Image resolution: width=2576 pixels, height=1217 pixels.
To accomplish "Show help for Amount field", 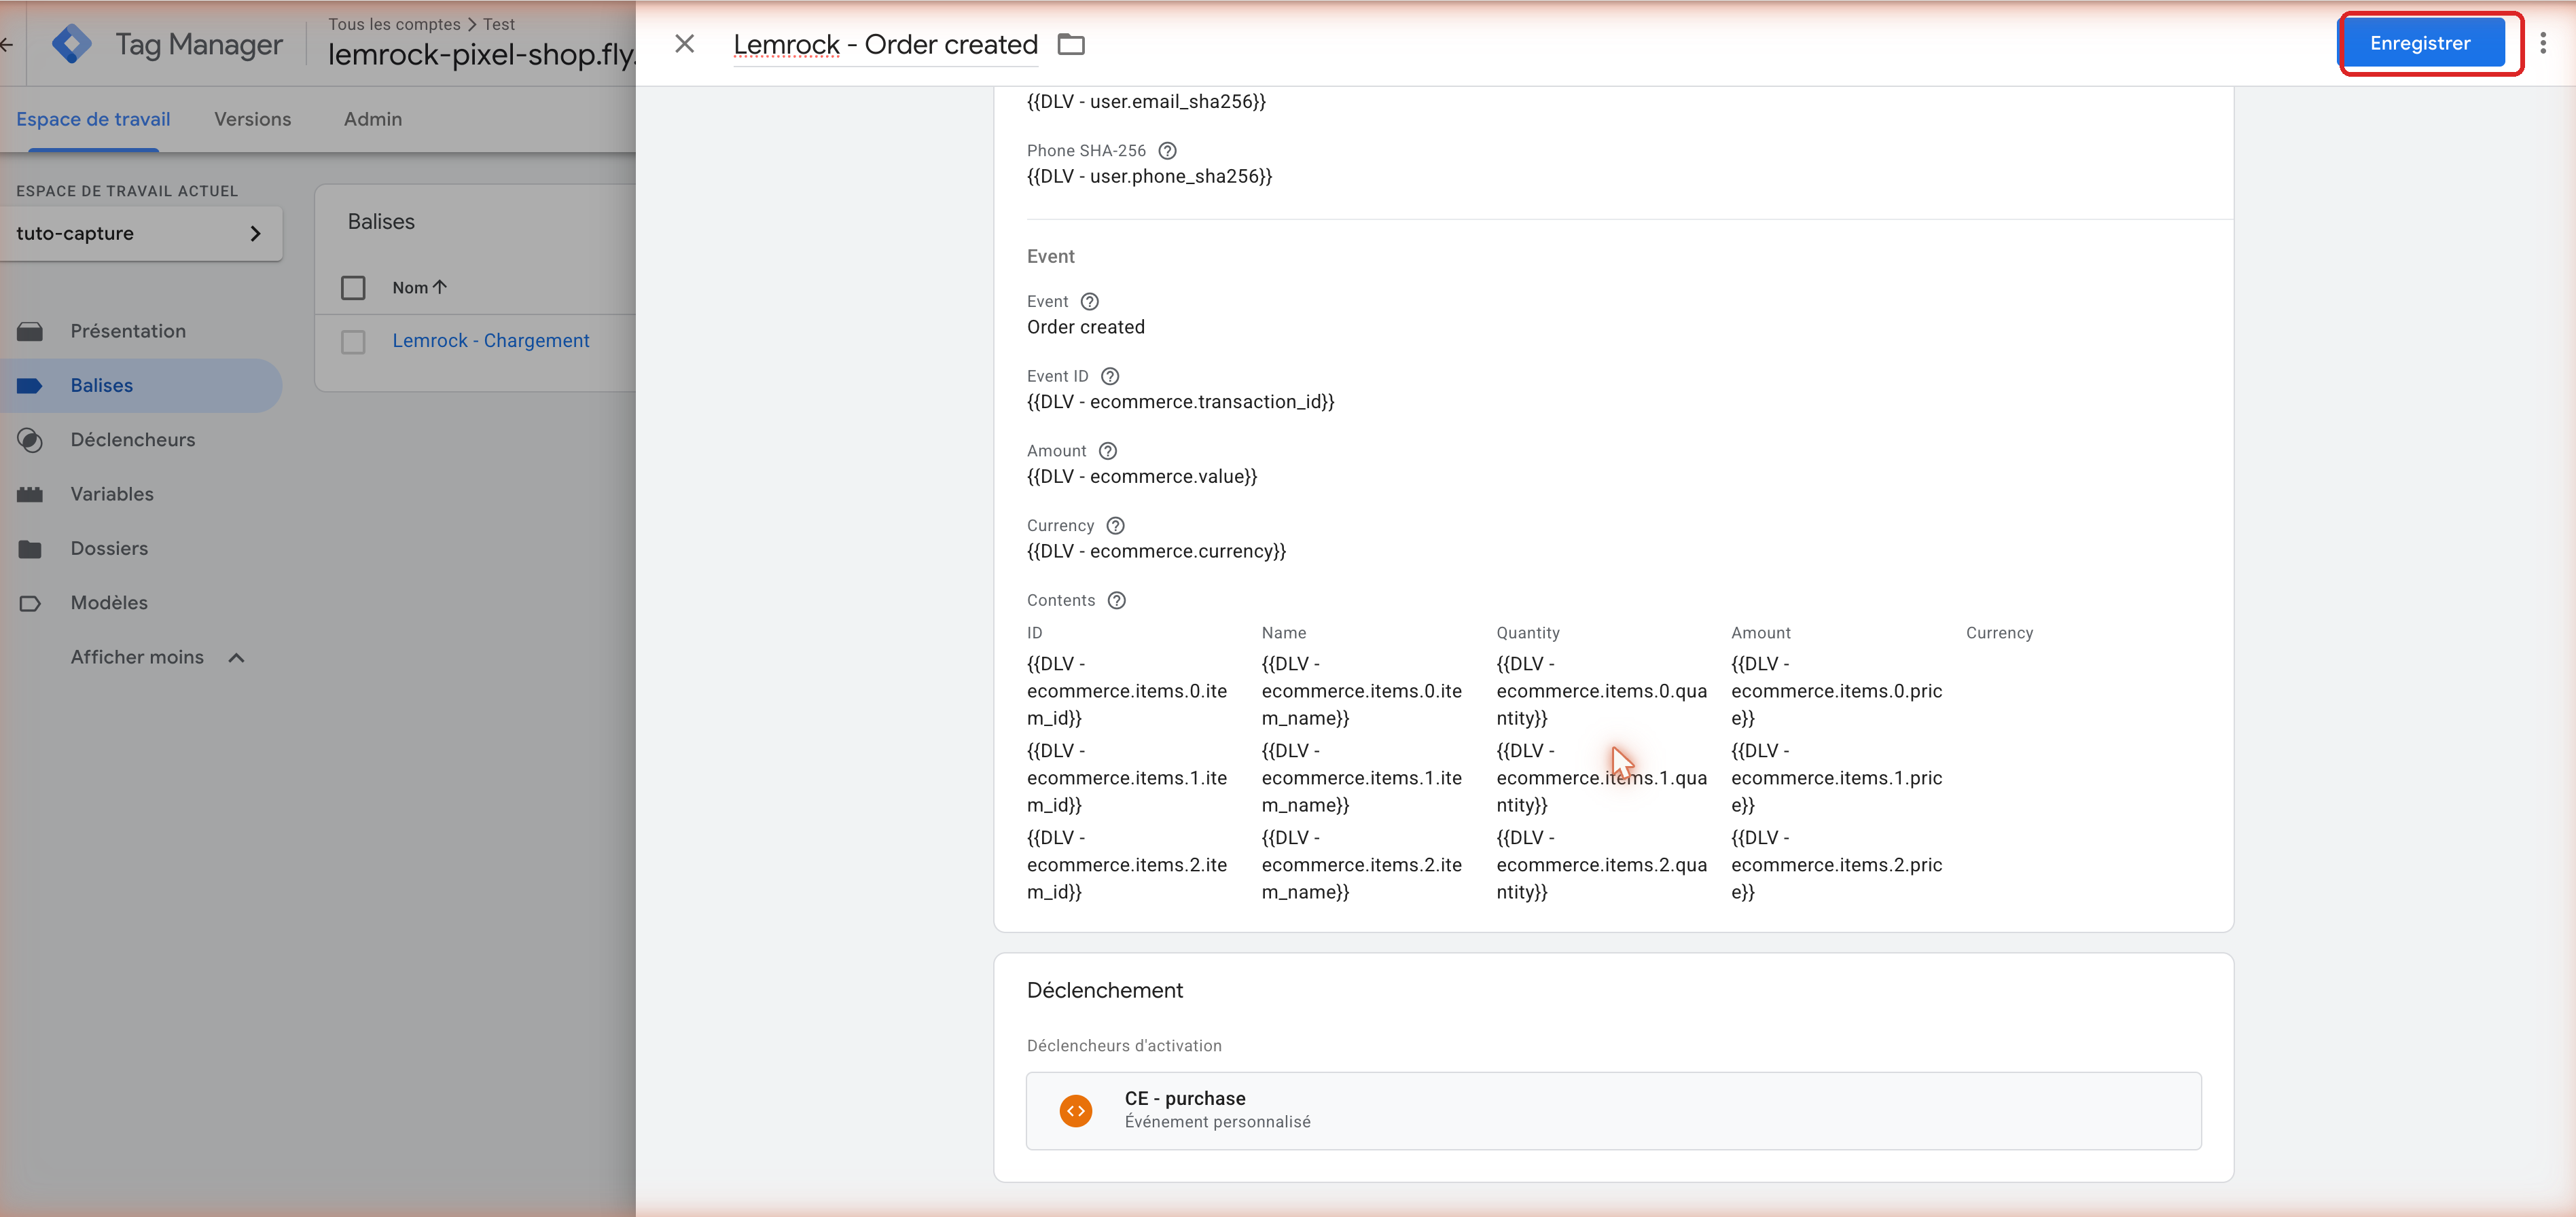I will click(1108, 452).
